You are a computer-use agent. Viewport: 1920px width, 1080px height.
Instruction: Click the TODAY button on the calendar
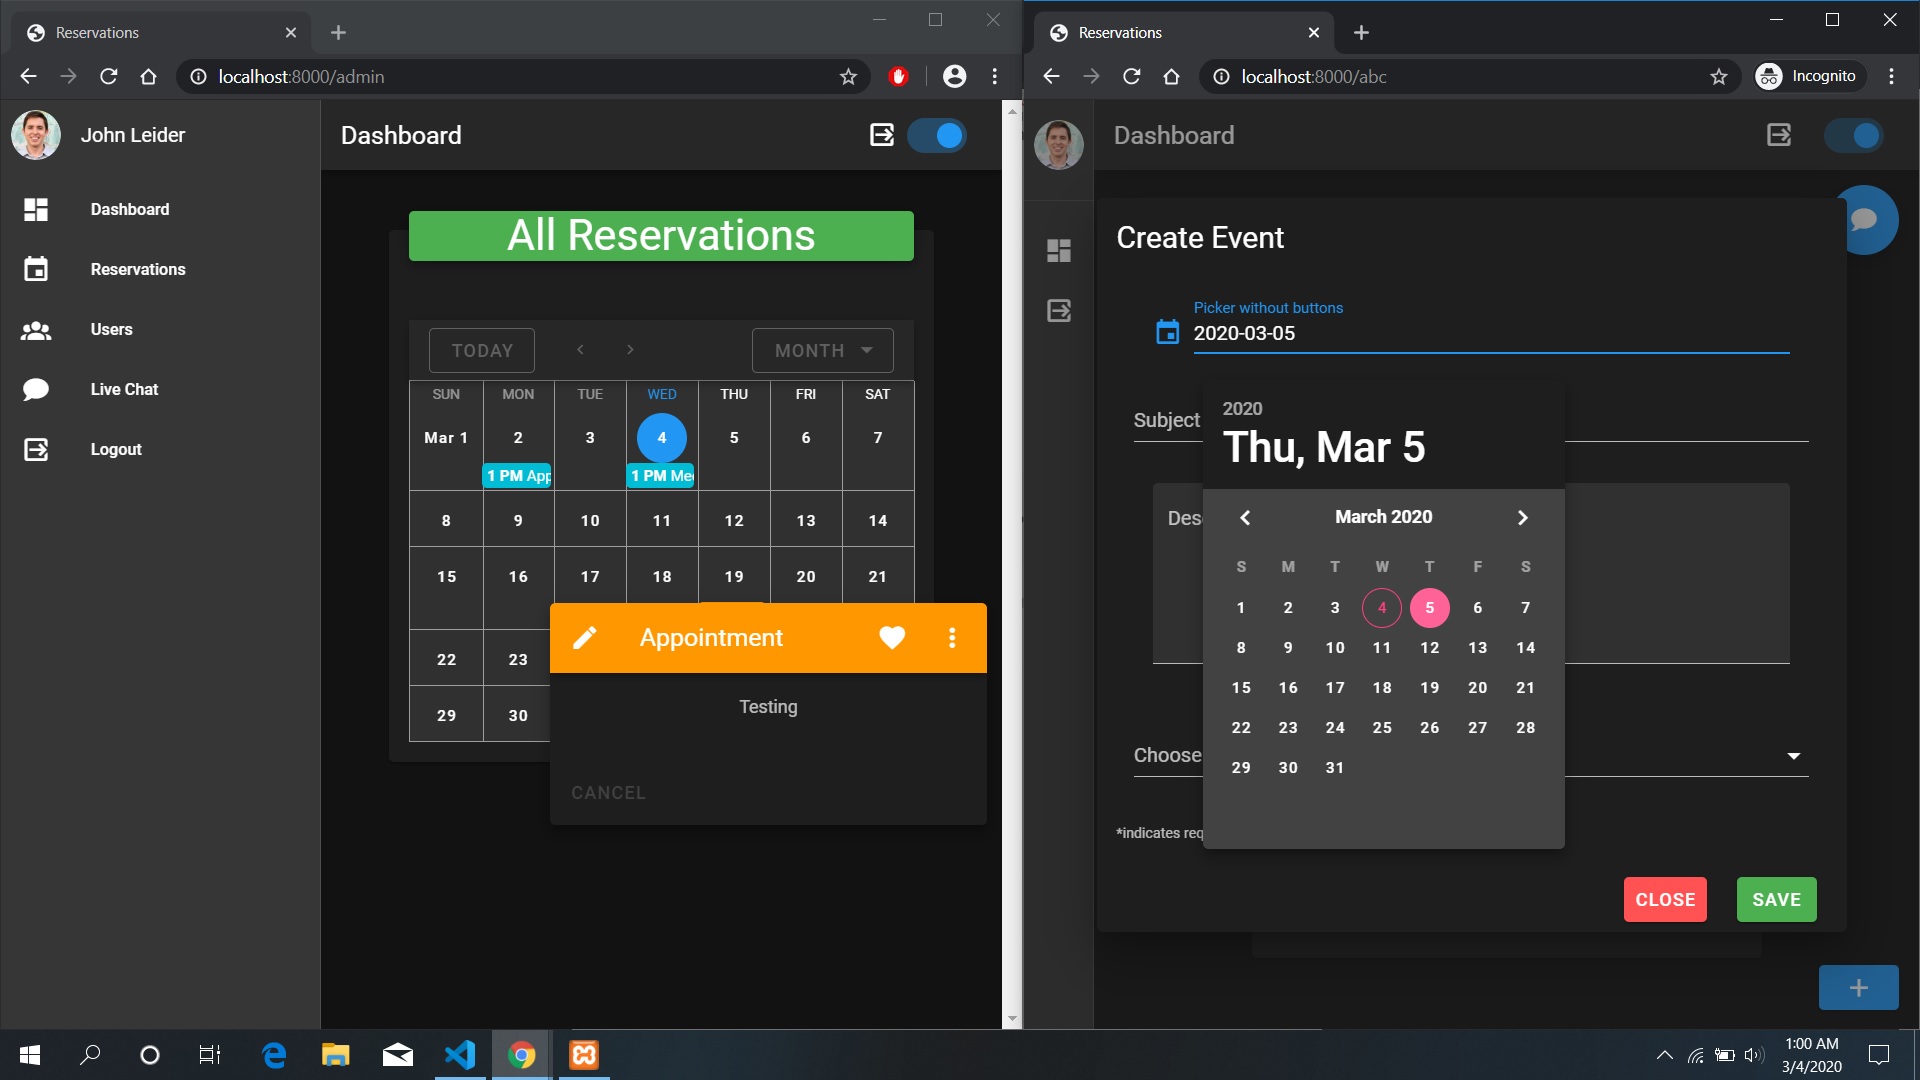(482, 350)
